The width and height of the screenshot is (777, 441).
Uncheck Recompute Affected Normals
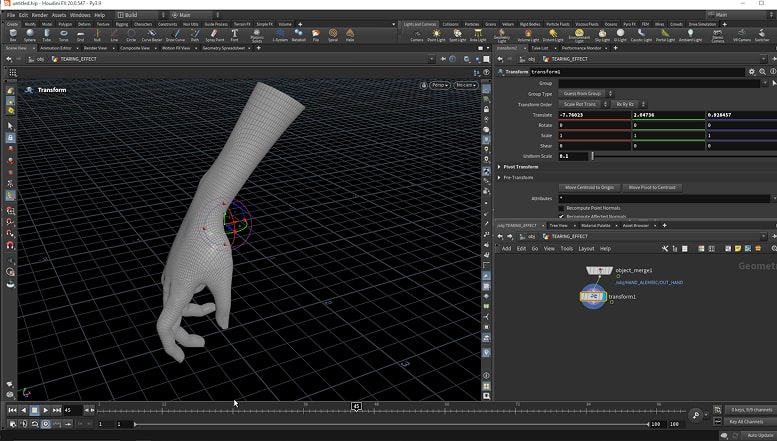(562, 216)
